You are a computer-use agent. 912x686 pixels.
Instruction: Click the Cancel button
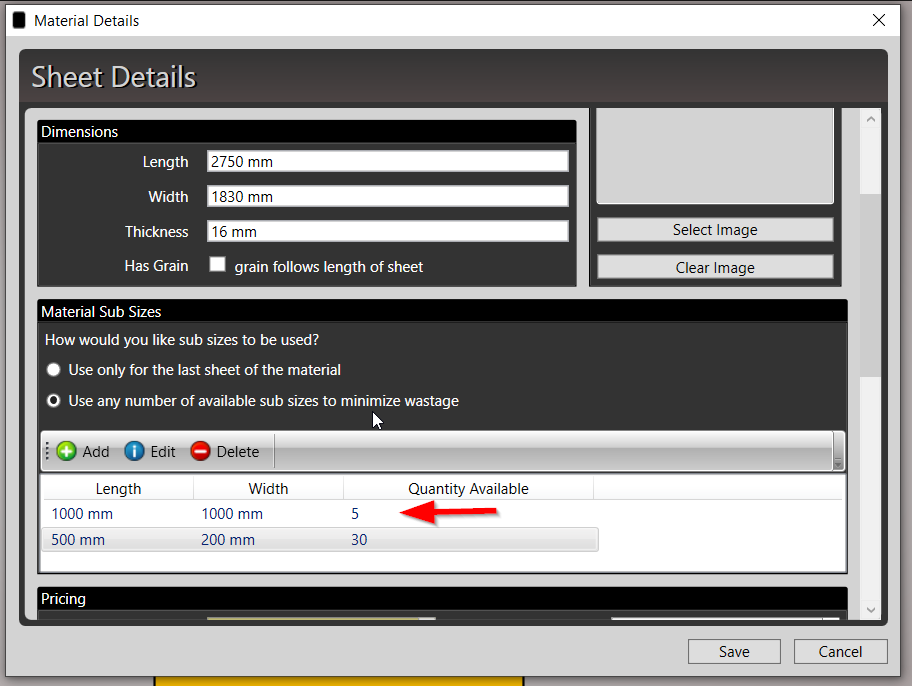click(x=840, y=652)
